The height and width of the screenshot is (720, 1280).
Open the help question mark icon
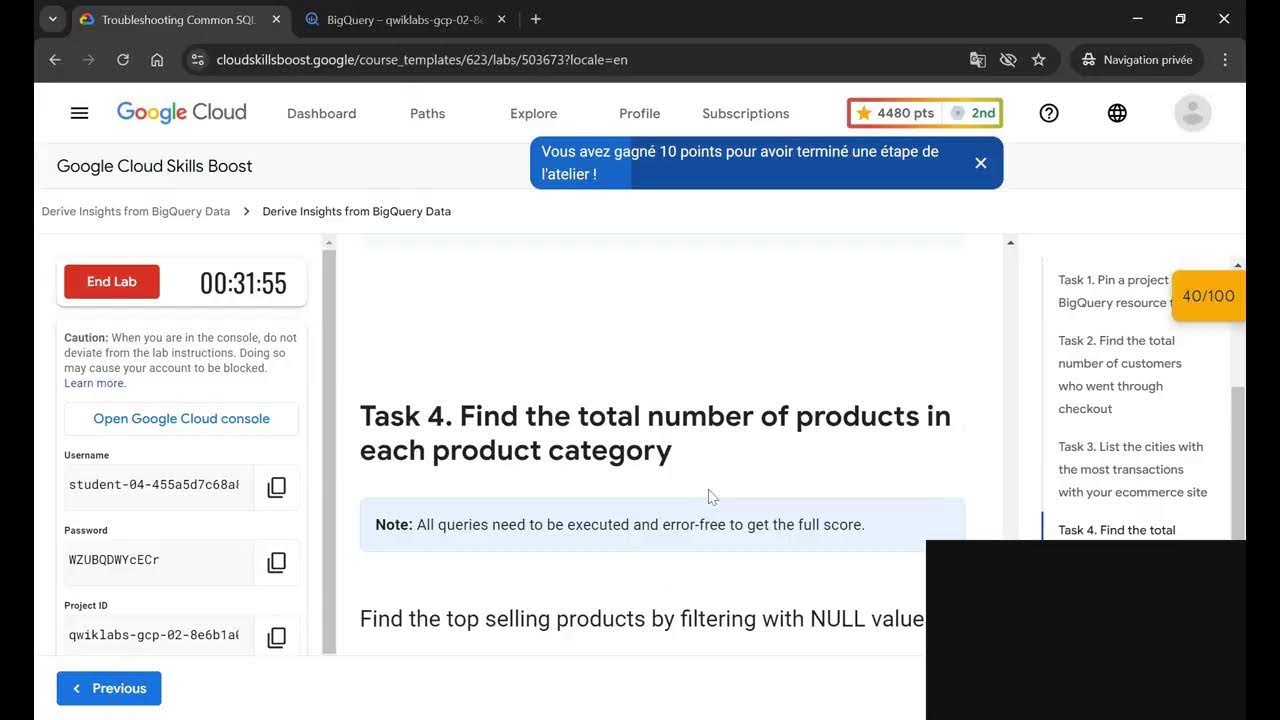coord(1049,113)
